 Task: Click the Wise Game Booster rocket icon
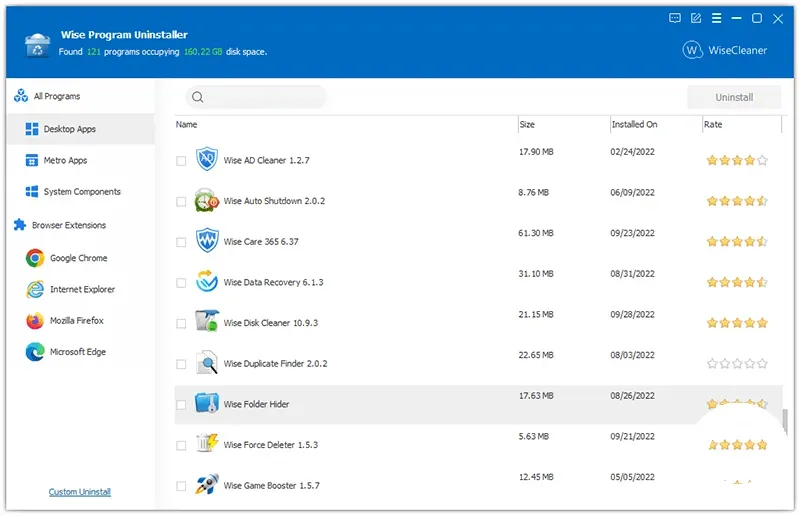pyautogui.click(x=207, y=484)
